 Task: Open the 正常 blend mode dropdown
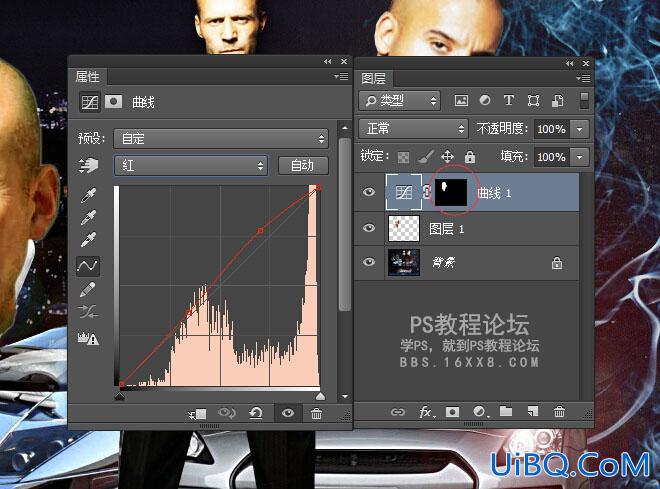tap(413, 128)
